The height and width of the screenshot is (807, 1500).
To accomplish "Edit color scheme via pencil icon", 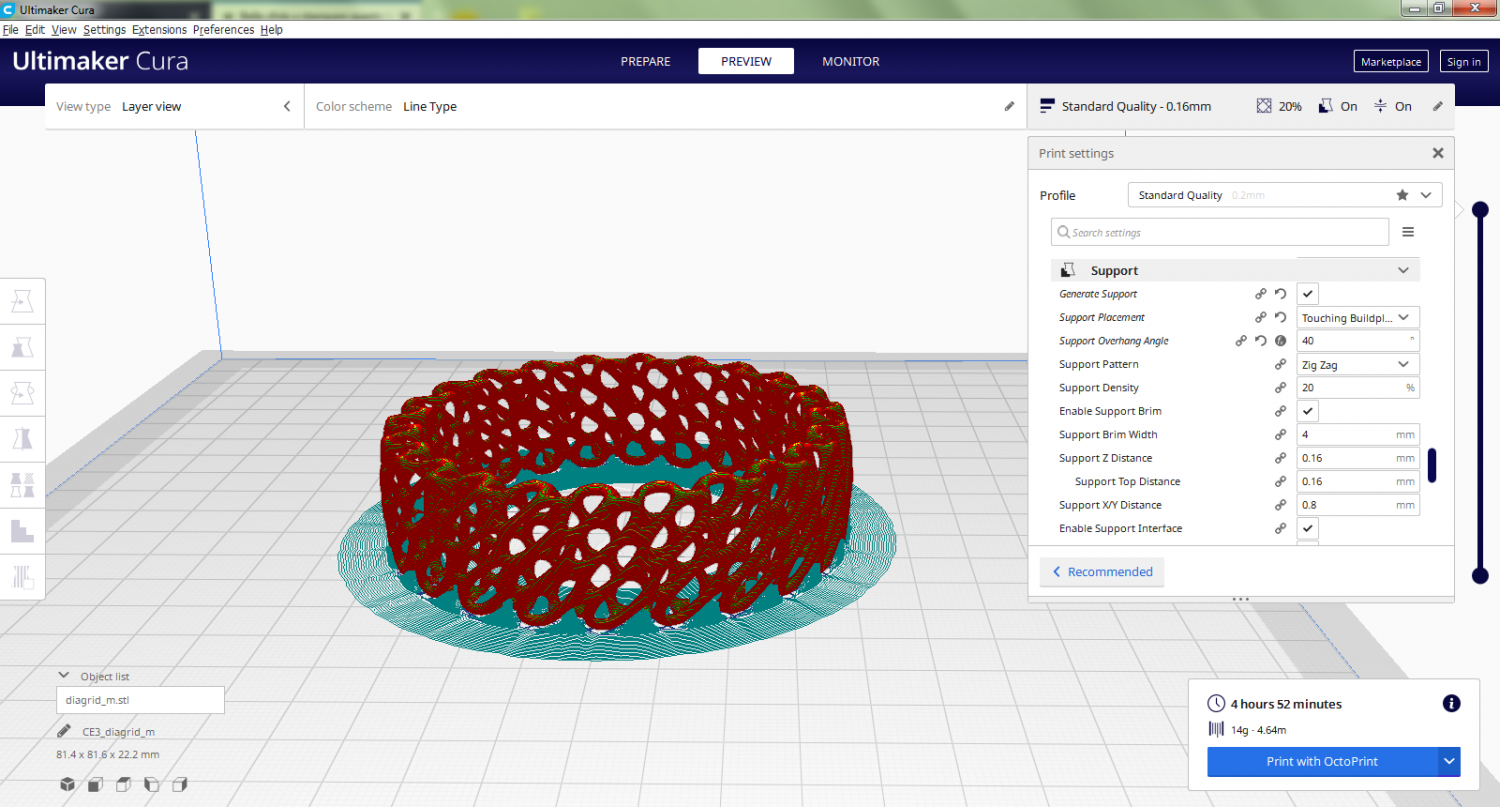I will tap(1009, 106).
